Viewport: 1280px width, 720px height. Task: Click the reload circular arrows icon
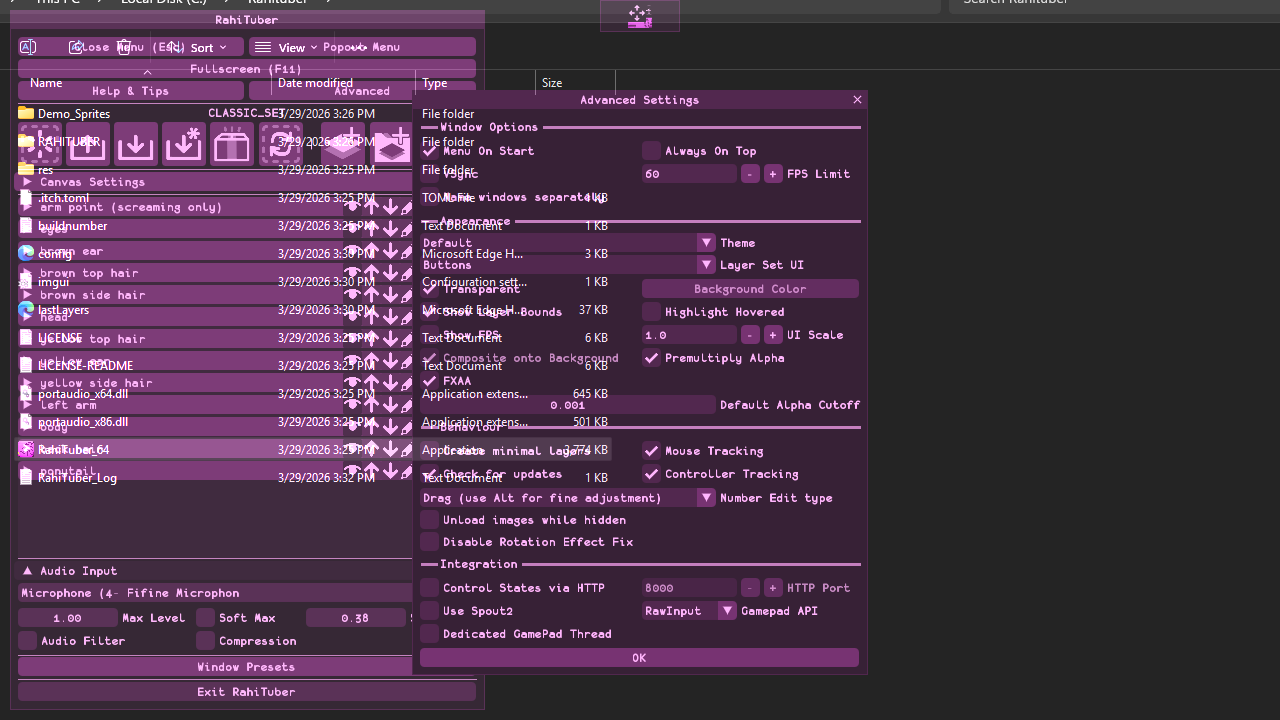(x=281, y=145)
